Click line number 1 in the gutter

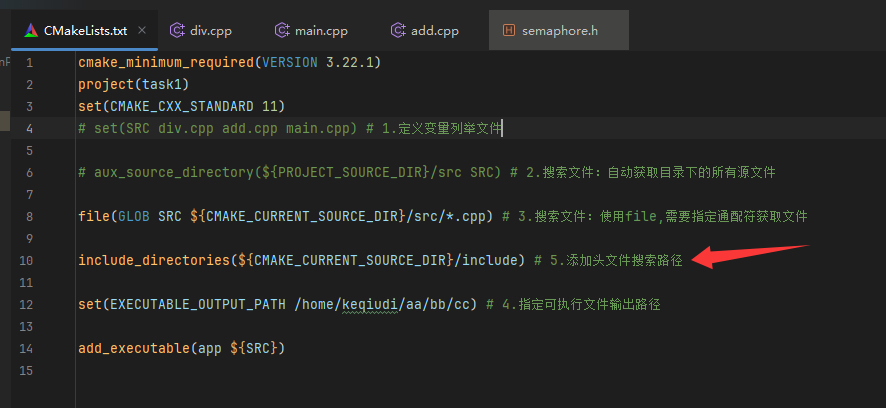(x=29, y=62)
